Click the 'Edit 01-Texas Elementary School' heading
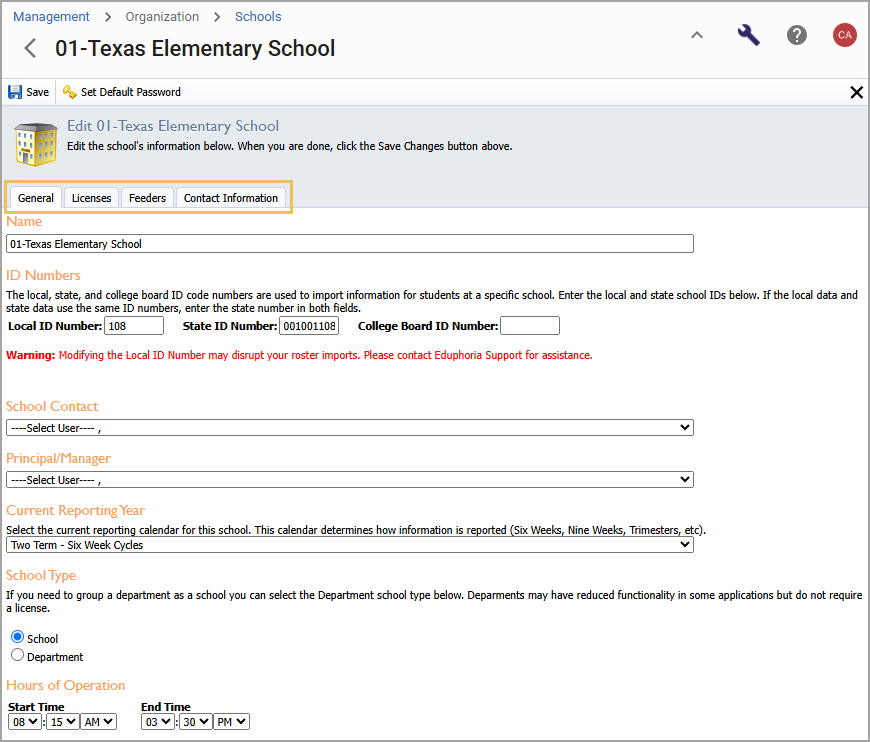870x742 pixels. click(173, 126)
